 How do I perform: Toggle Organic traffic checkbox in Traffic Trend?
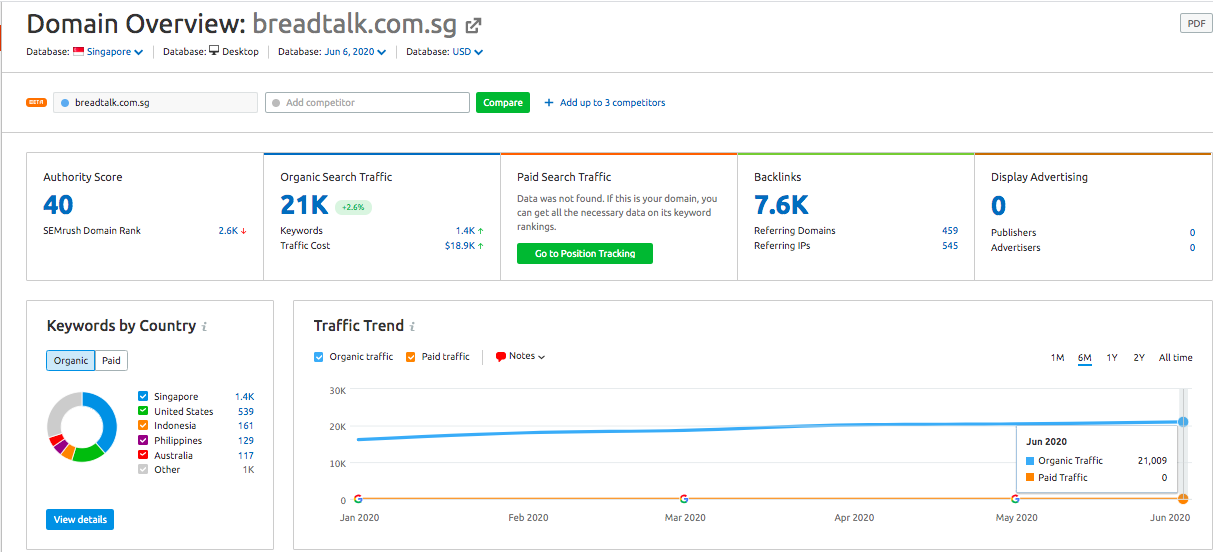[319, 357]
